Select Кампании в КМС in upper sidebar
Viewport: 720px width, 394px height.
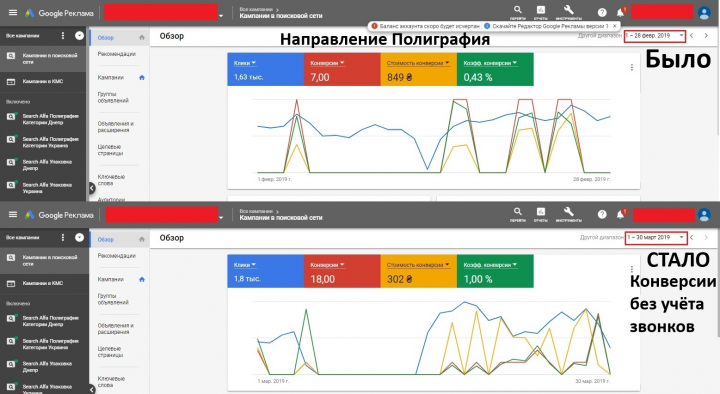click(43, 81)
